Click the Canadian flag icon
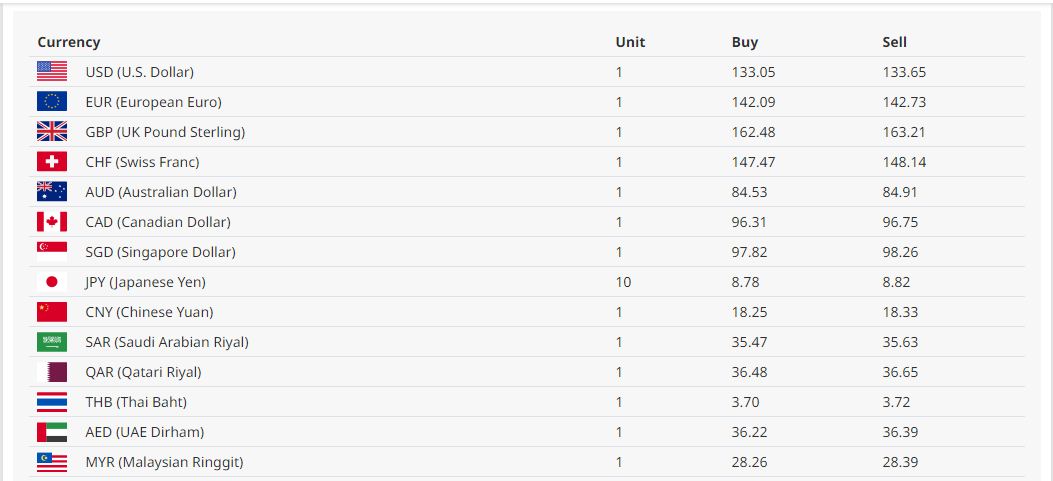Viewport: 1053px width, 481px height. pos(52,222)
